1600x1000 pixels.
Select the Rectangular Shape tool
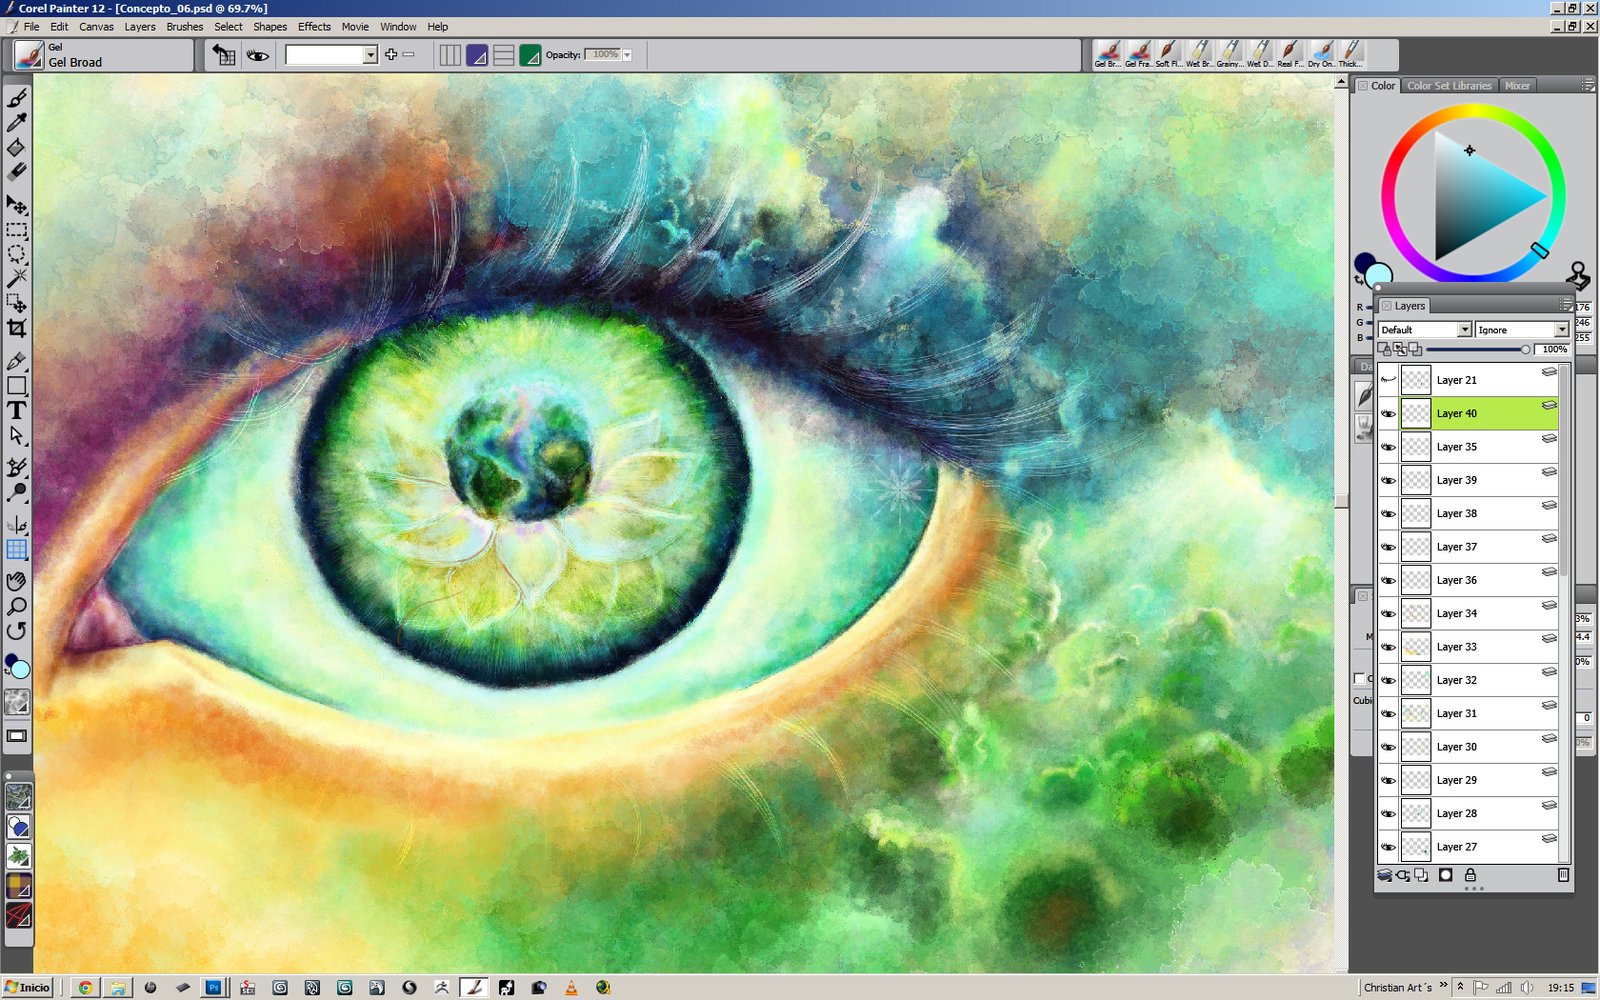click(x=17, y=386)
